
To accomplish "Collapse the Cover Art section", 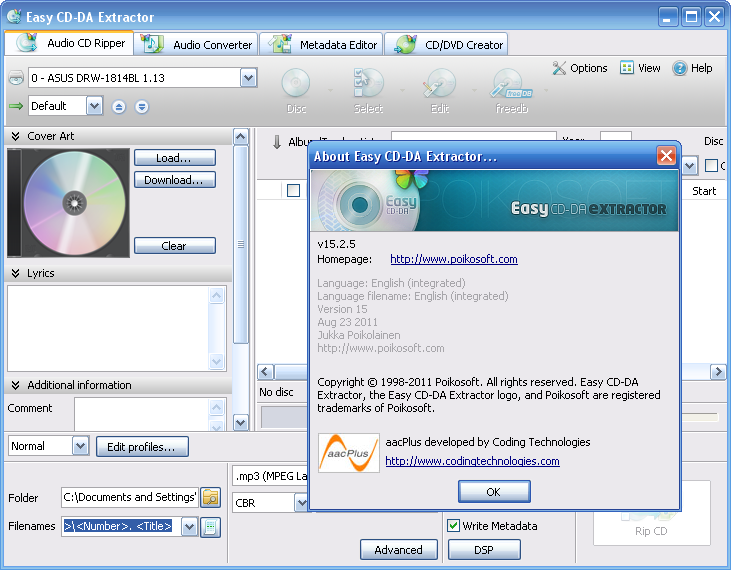I will click(15, 136).
